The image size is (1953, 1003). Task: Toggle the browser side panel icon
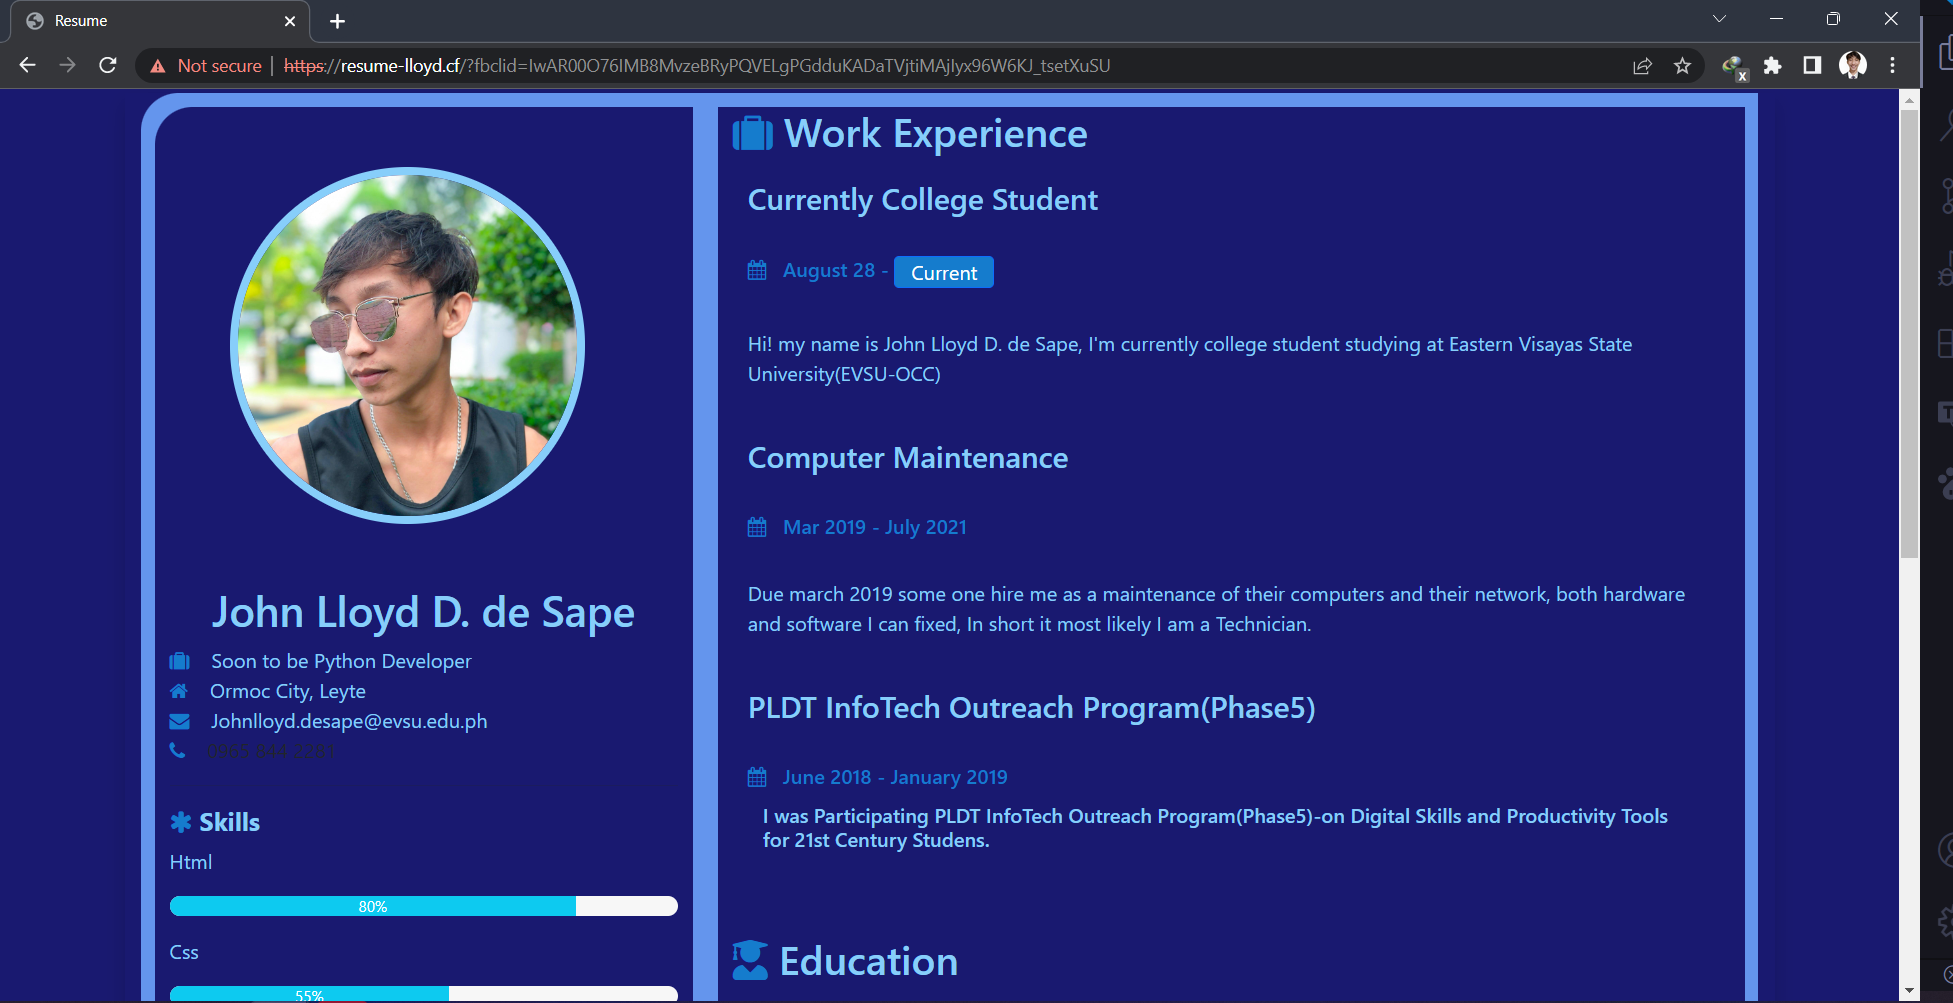click(x=1812, y=66)
